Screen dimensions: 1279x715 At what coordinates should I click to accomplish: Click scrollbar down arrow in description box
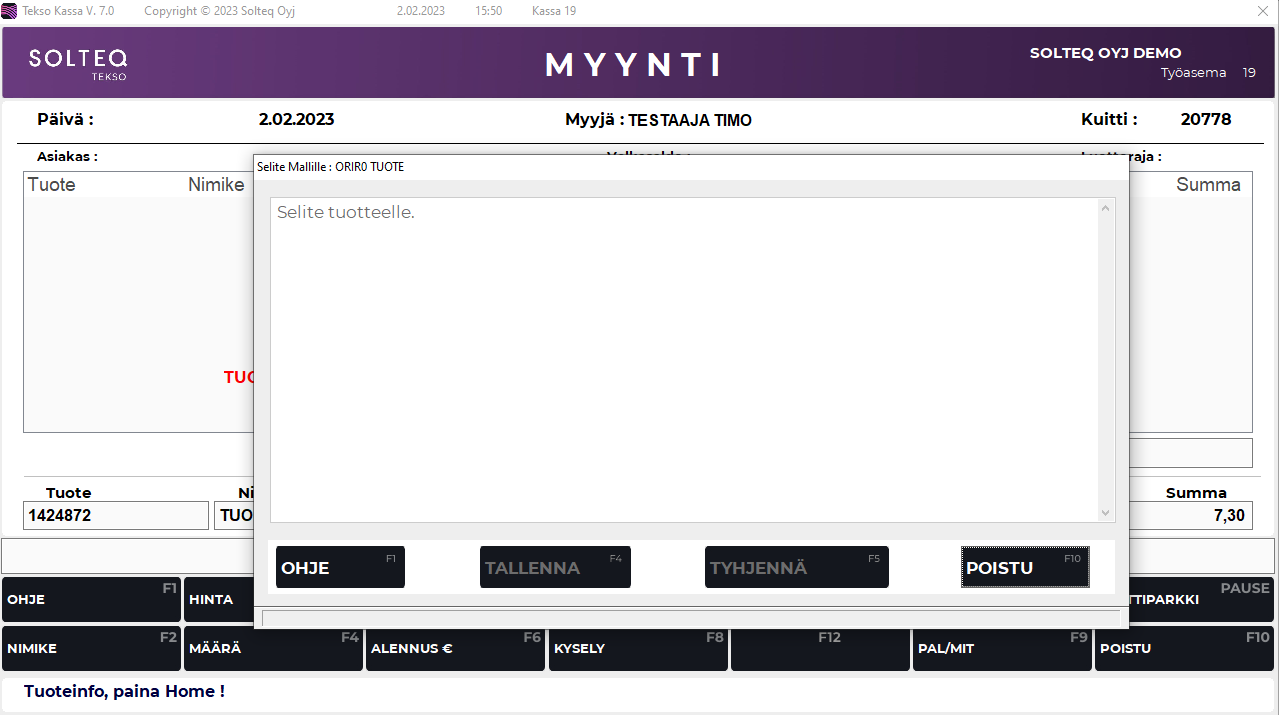pyautogui.click(x=1105, y=513)
